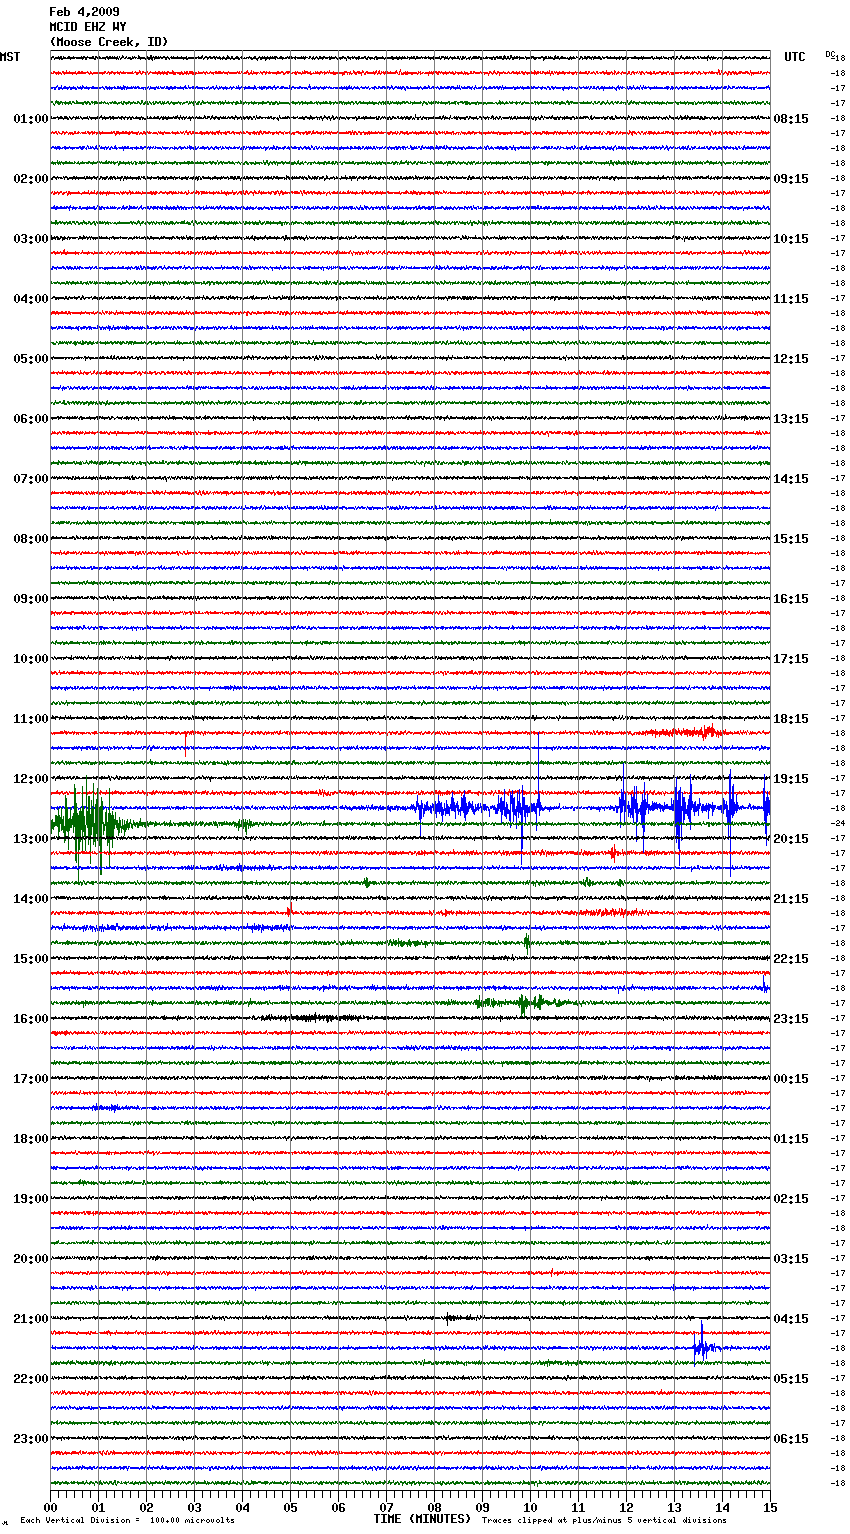Select the 10:00 MST hour label
This screenshot has height=1534, width=850.
30,659
